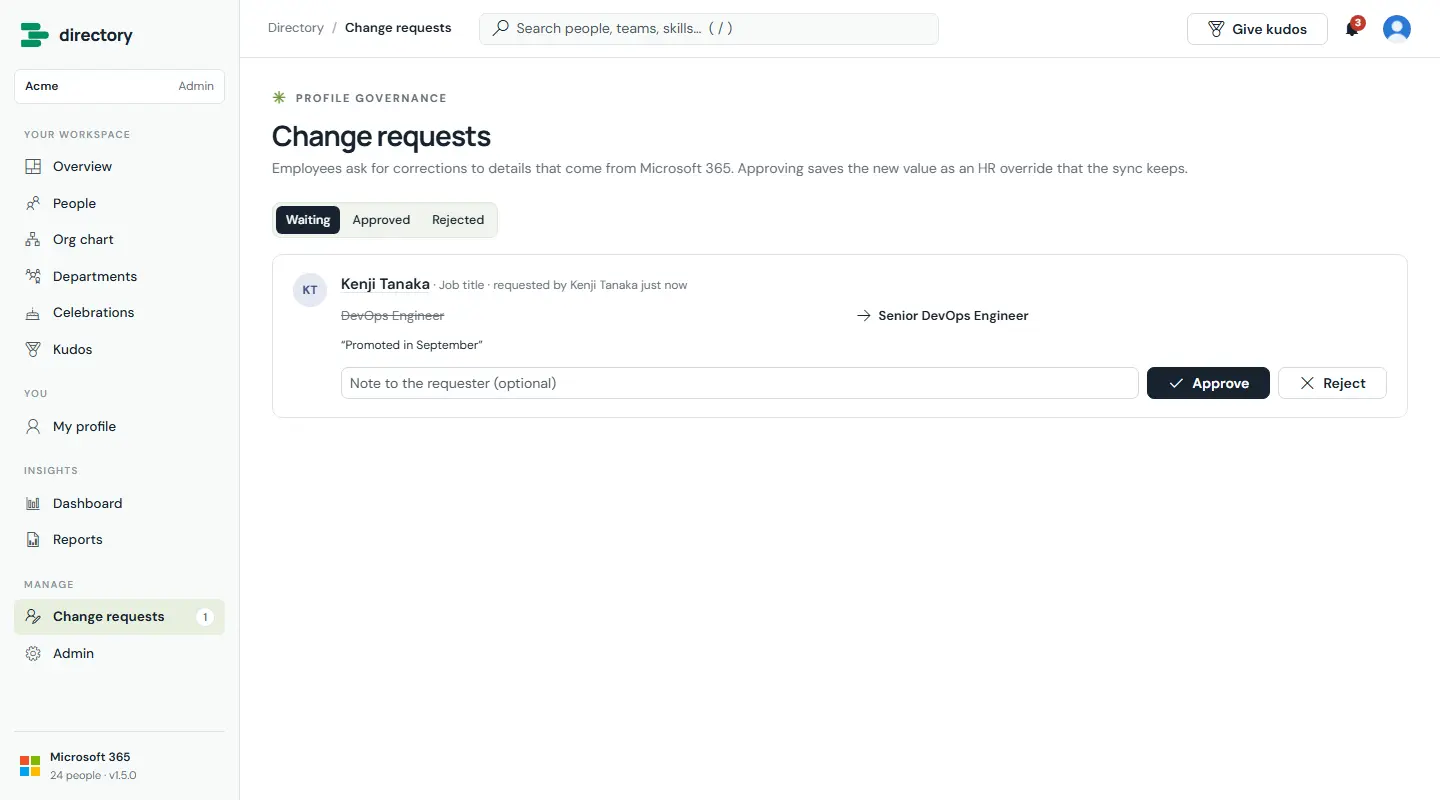Click the "PROFILE GOVERNANCE" label
The height and width of the screenshot is (800, 1440).
click(371, 98)
